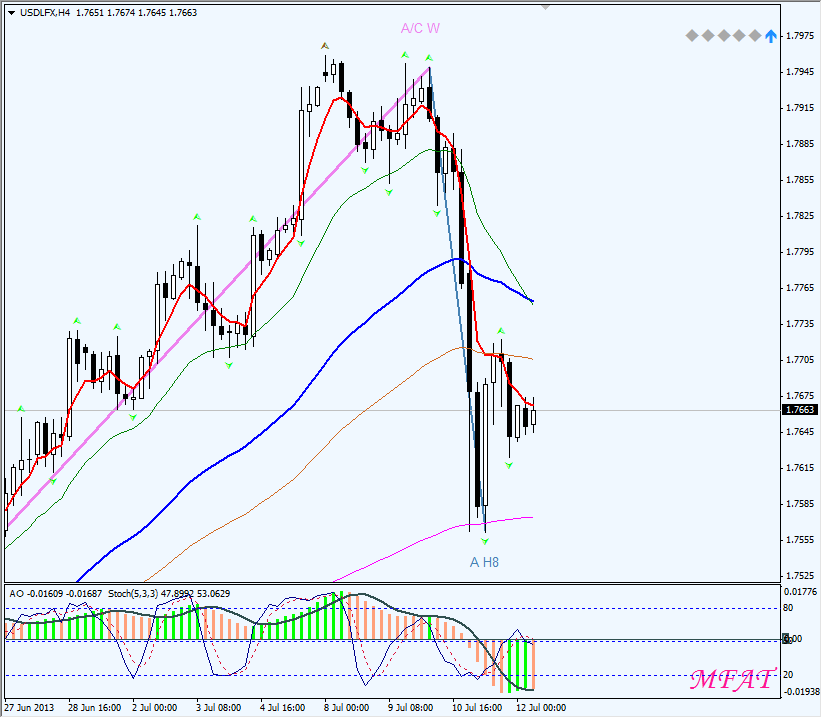Select the pink A/C W wave label
The image size is (822, 718).
pyautogui.click(x=420, y=28)
